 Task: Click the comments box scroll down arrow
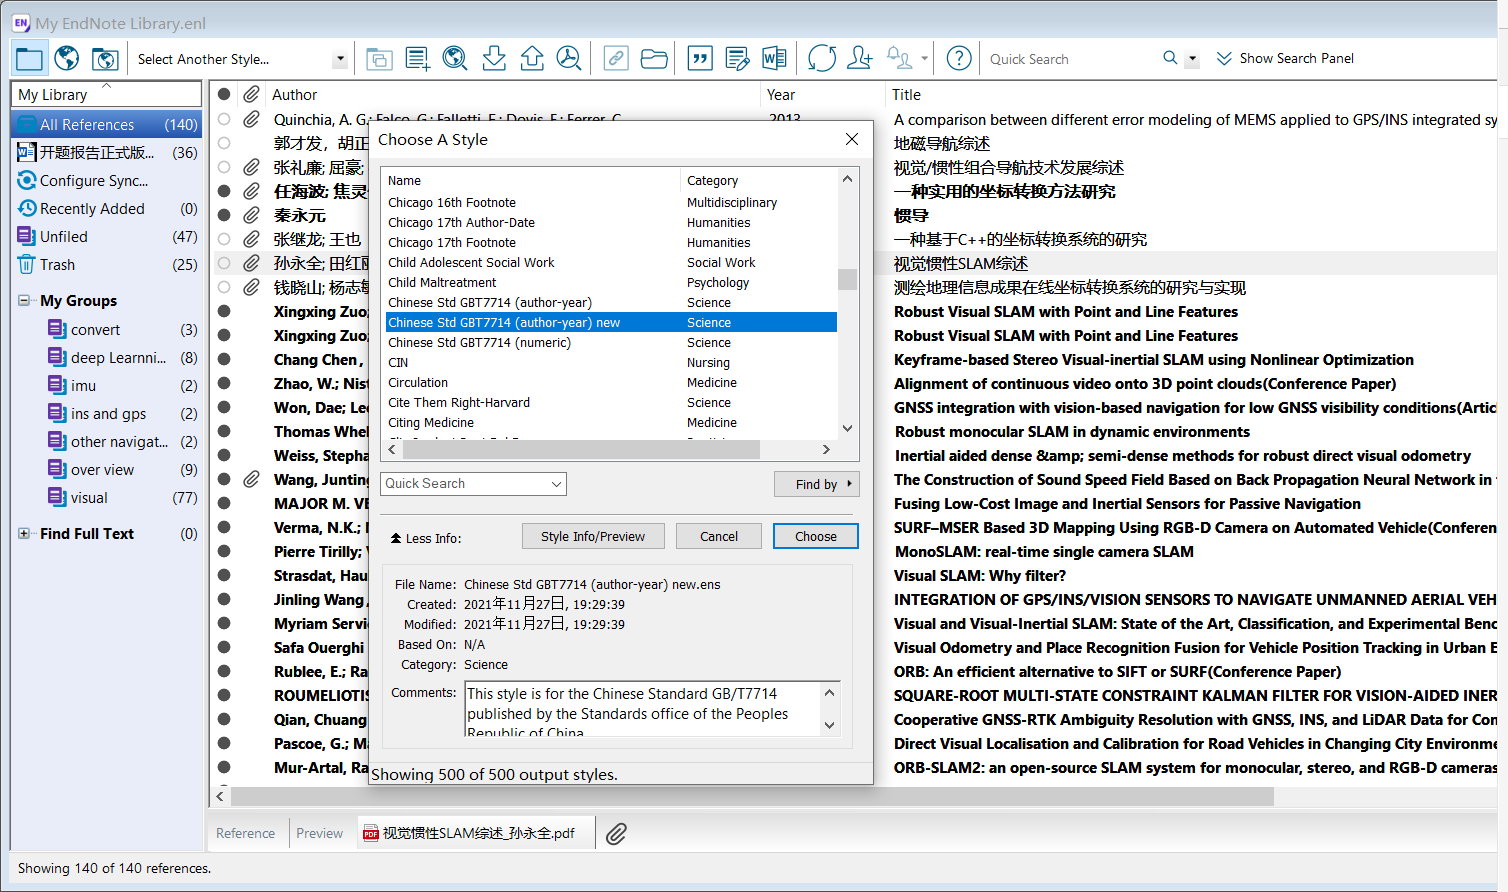(829, 726)
